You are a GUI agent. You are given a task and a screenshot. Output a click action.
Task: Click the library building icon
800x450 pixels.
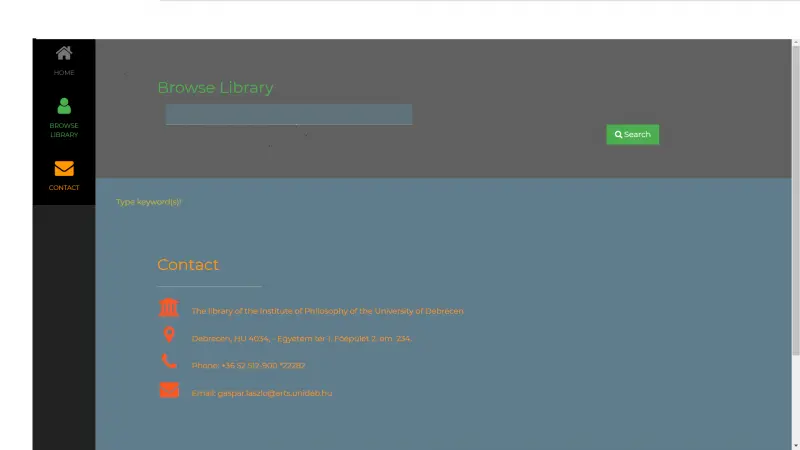[x=169, y=308]
